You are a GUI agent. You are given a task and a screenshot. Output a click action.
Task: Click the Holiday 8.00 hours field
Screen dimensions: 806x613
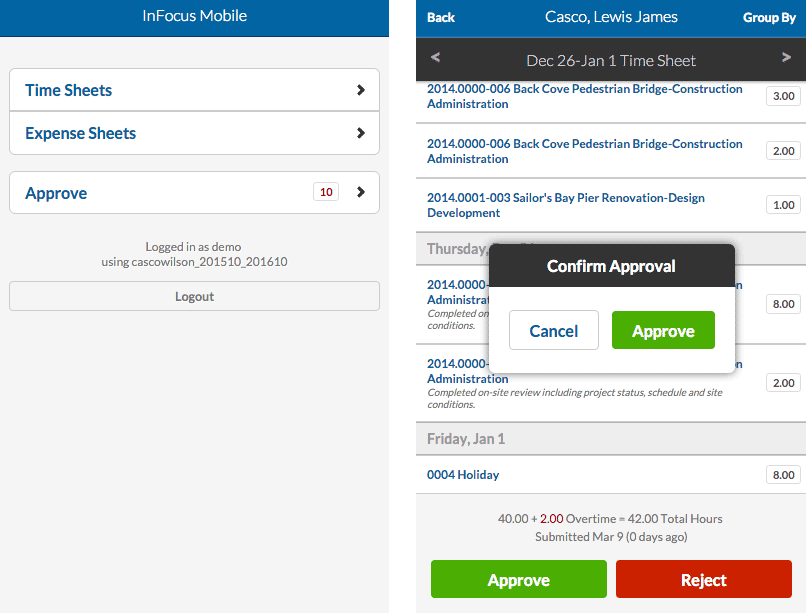point(783,475)
